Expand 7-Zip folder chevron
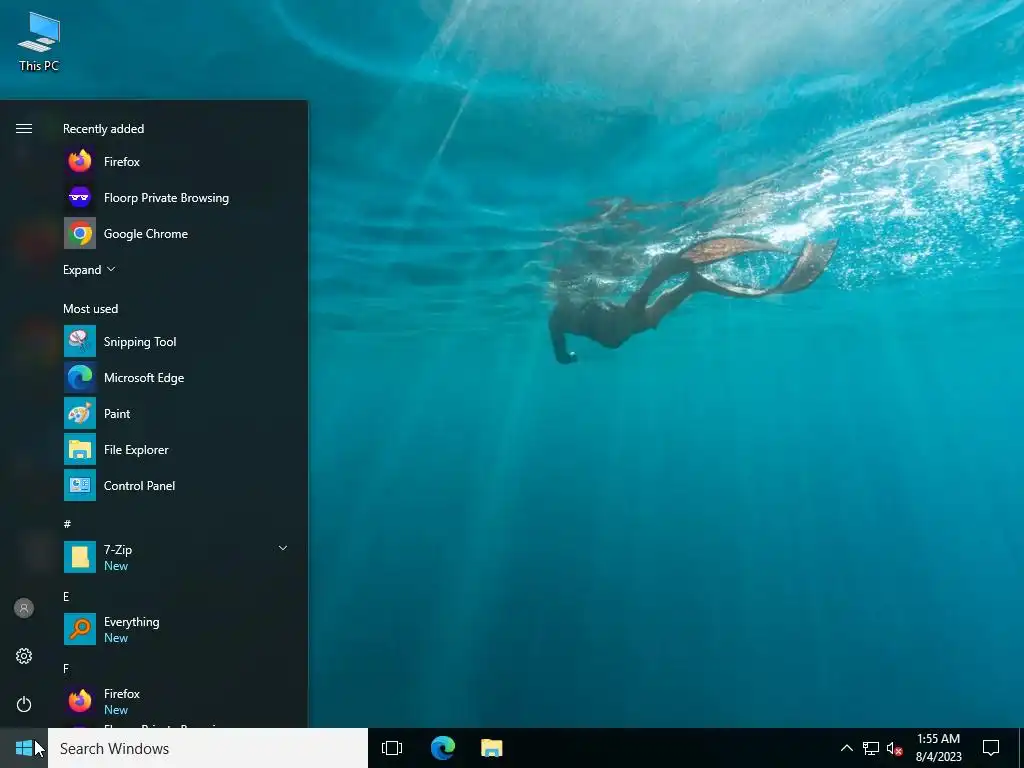The height and width of the screenshot is (768, 1024). [x=283, y=548]
